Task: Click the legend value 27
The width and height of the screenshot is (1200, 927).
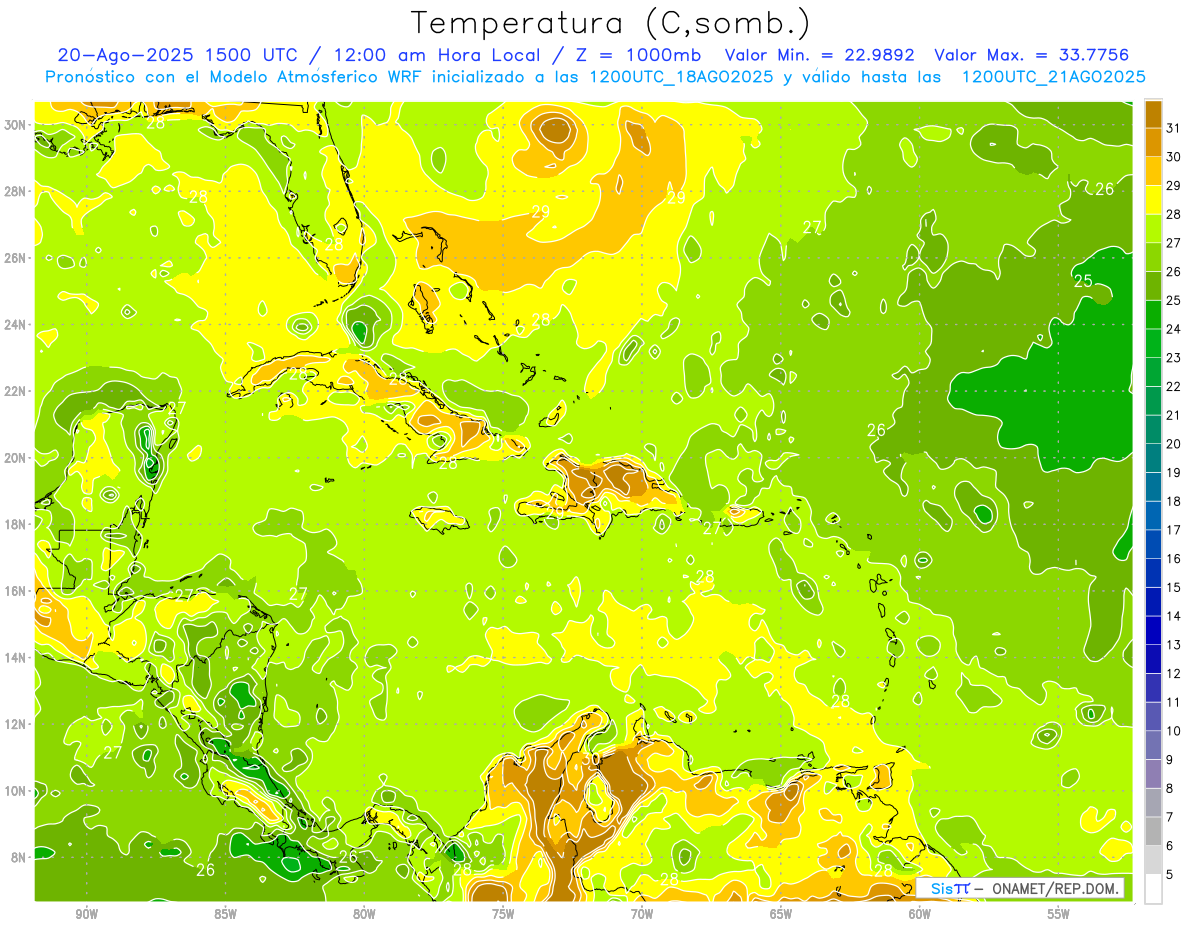Action: click(1174, 243)
